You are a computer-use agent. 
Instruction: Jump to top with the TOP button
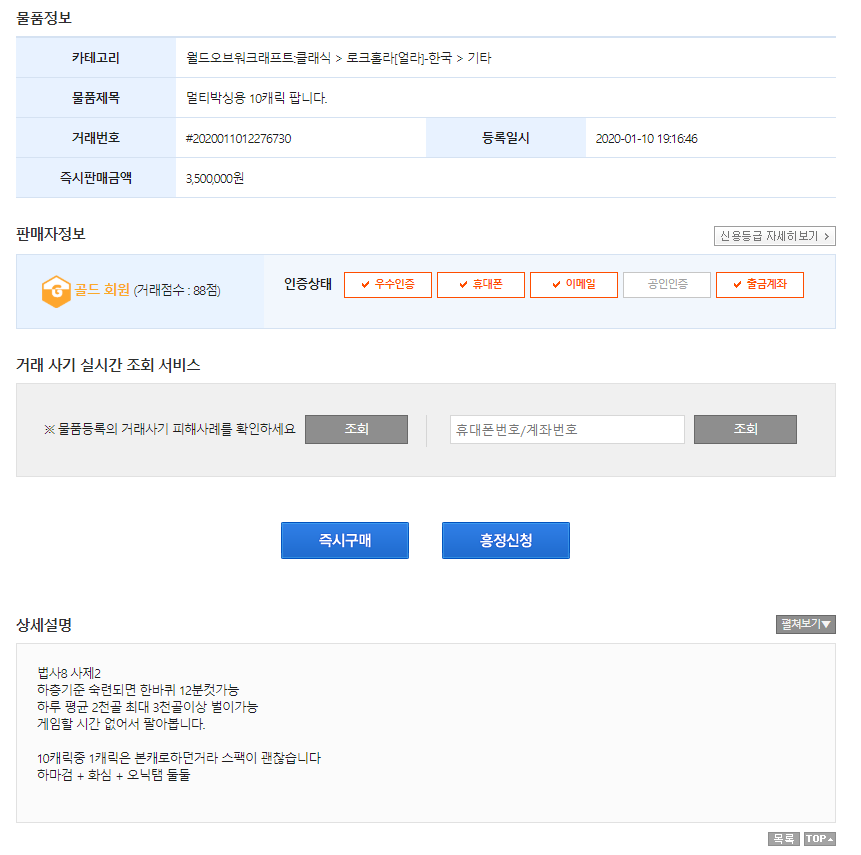[x=819, y=839]
